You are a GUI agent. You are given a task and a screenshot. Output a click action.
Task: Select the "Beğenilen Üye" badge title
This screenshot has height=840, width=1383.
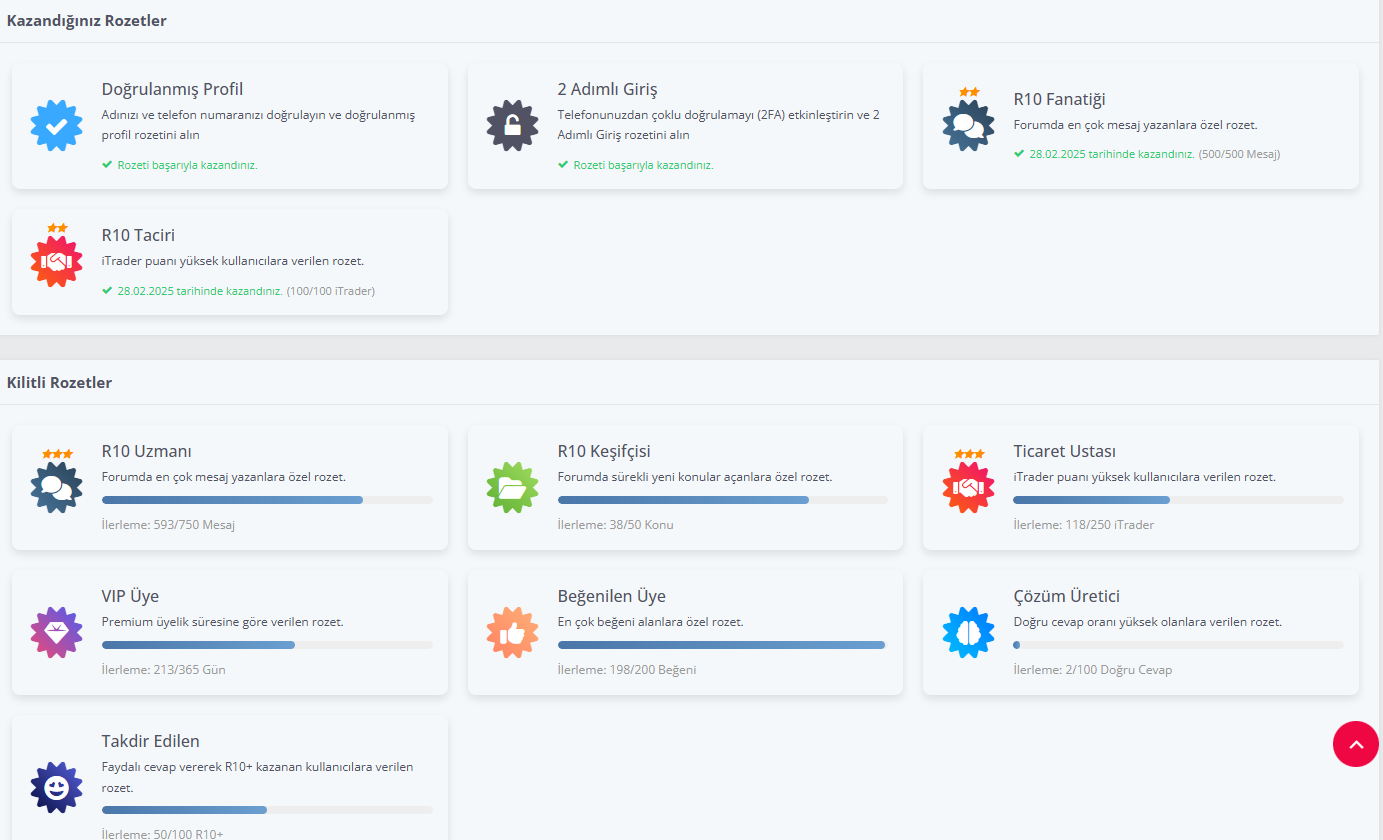click(x=611, y=597)
